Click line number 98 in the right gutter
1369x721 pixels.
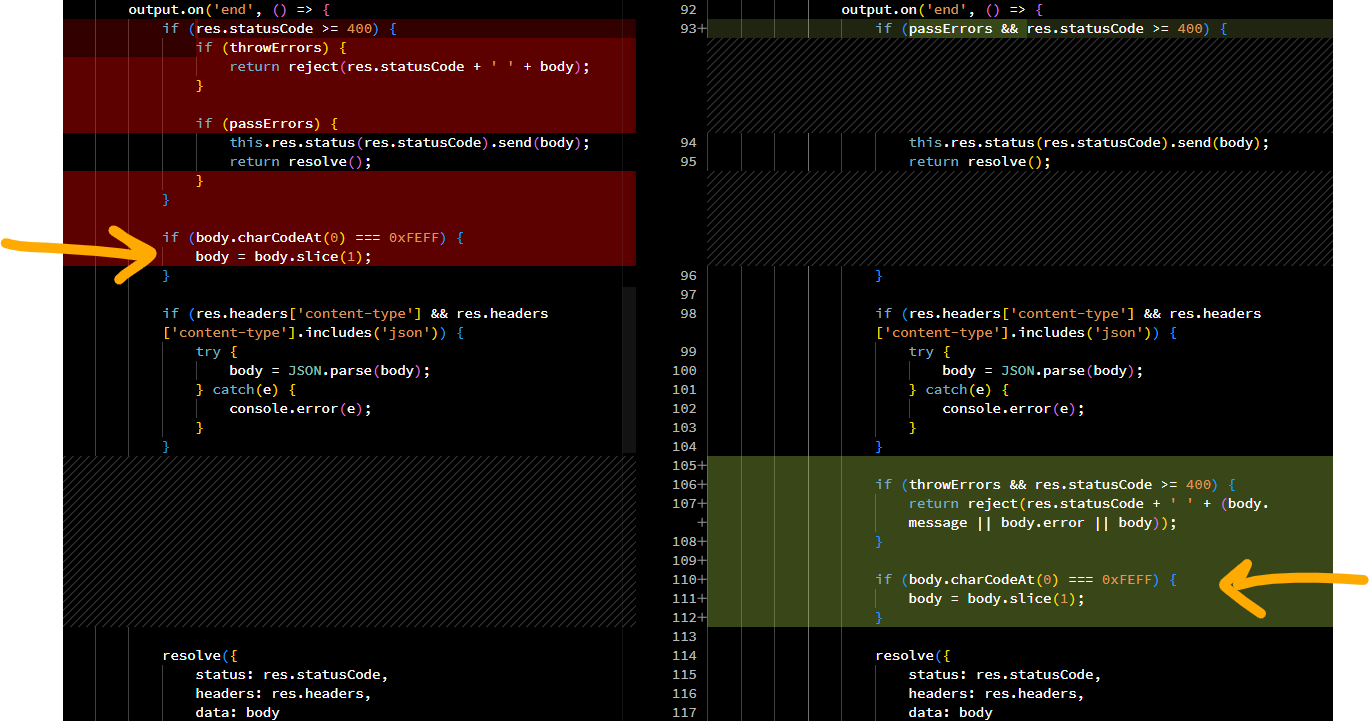tap(686, 314)
